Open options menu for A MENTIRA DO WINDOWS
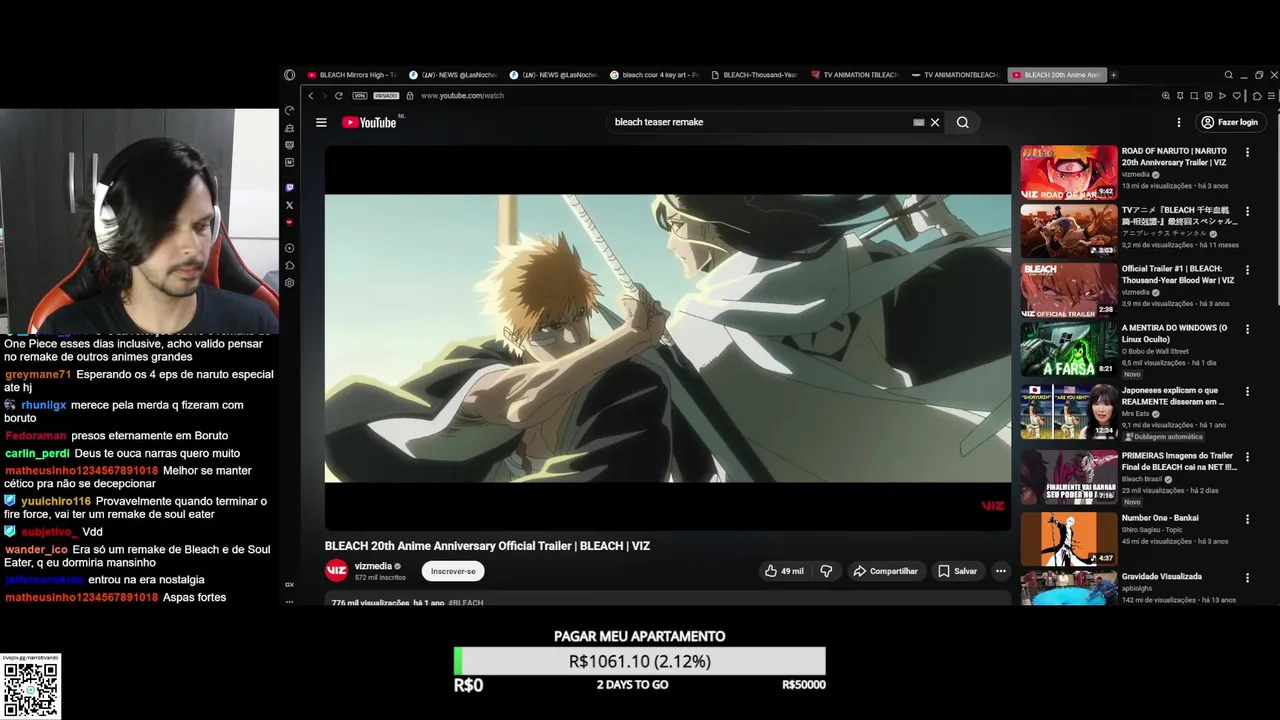 (x=1247, y=329)
